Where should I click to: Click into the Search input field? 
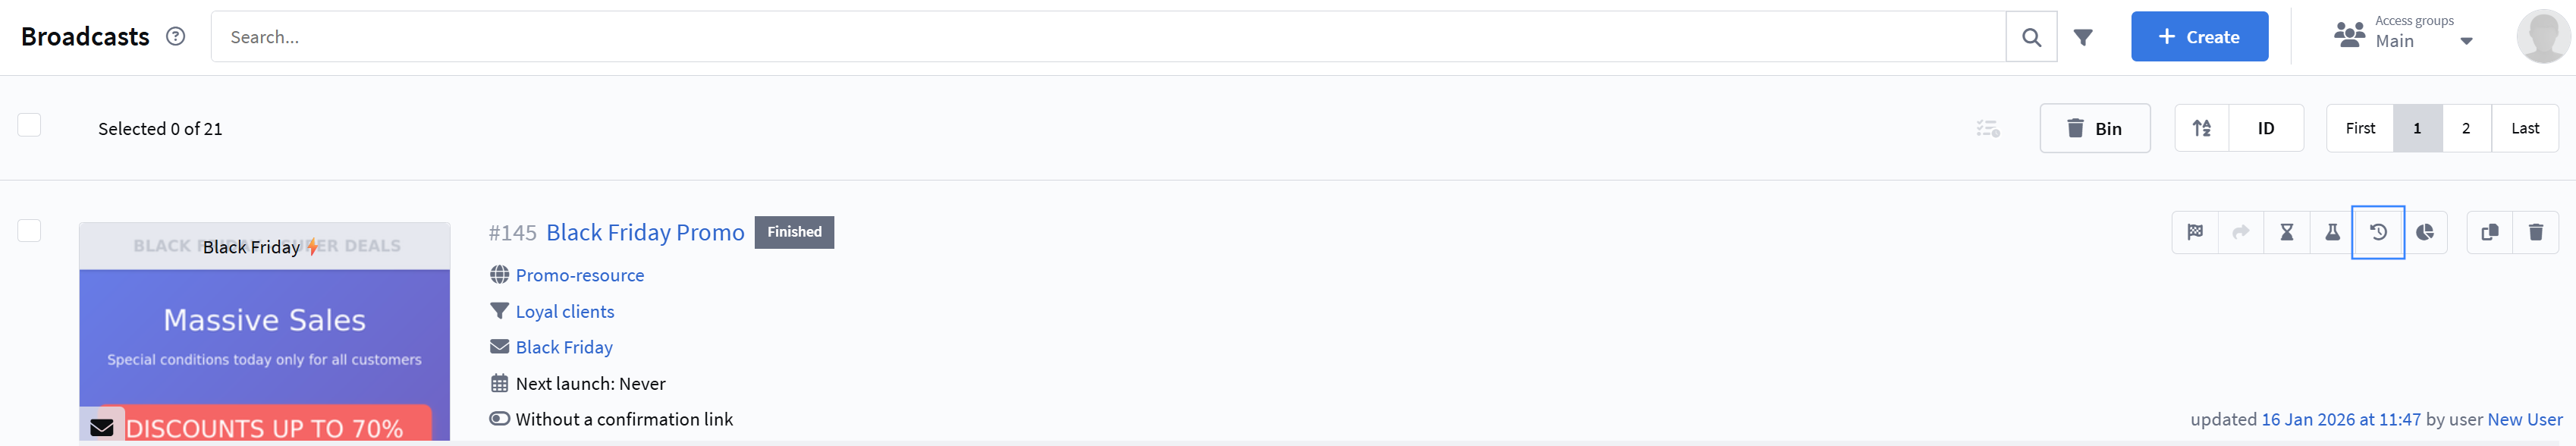pyautogui.click(x=1100, y=37)
